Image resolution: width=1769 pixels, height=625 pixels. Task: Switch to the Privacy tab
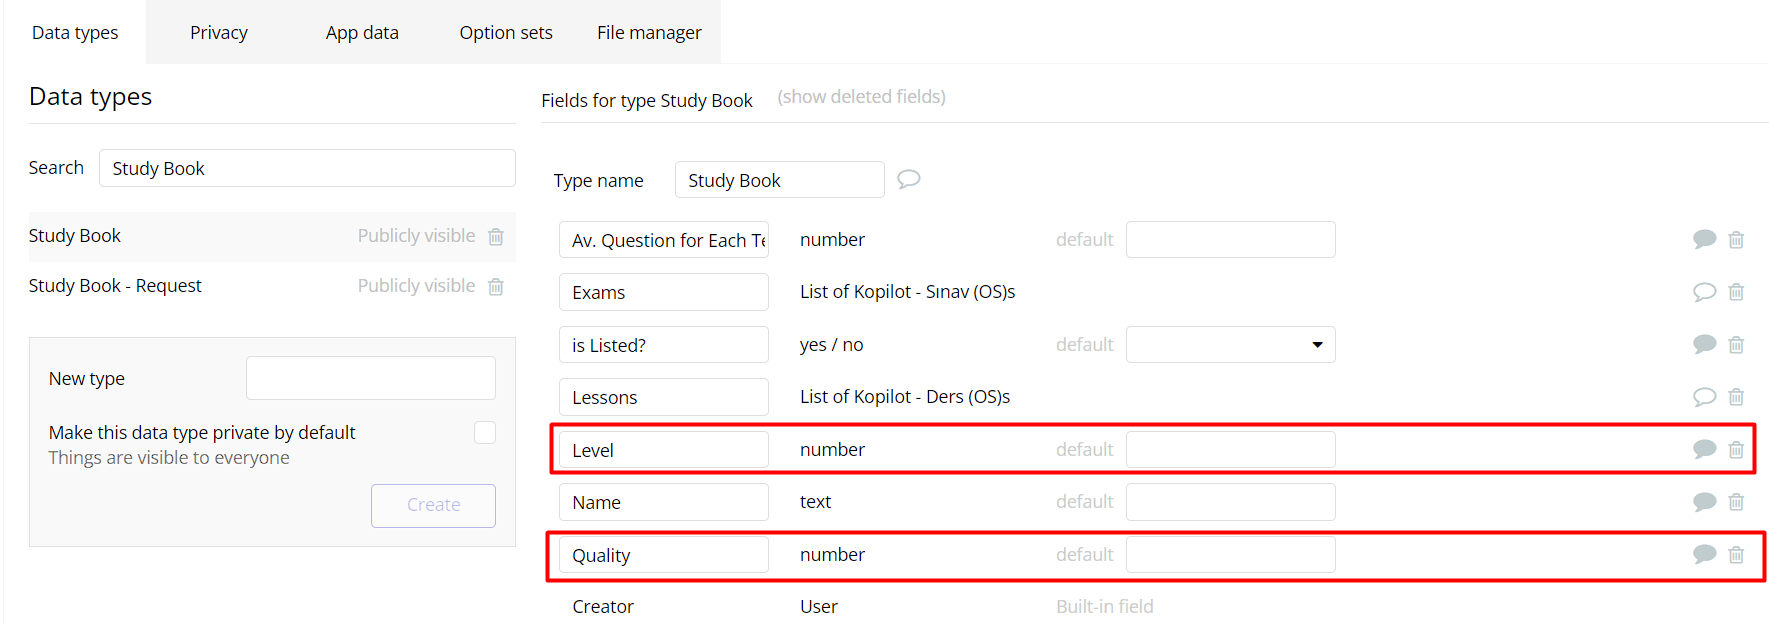(219, 32)
